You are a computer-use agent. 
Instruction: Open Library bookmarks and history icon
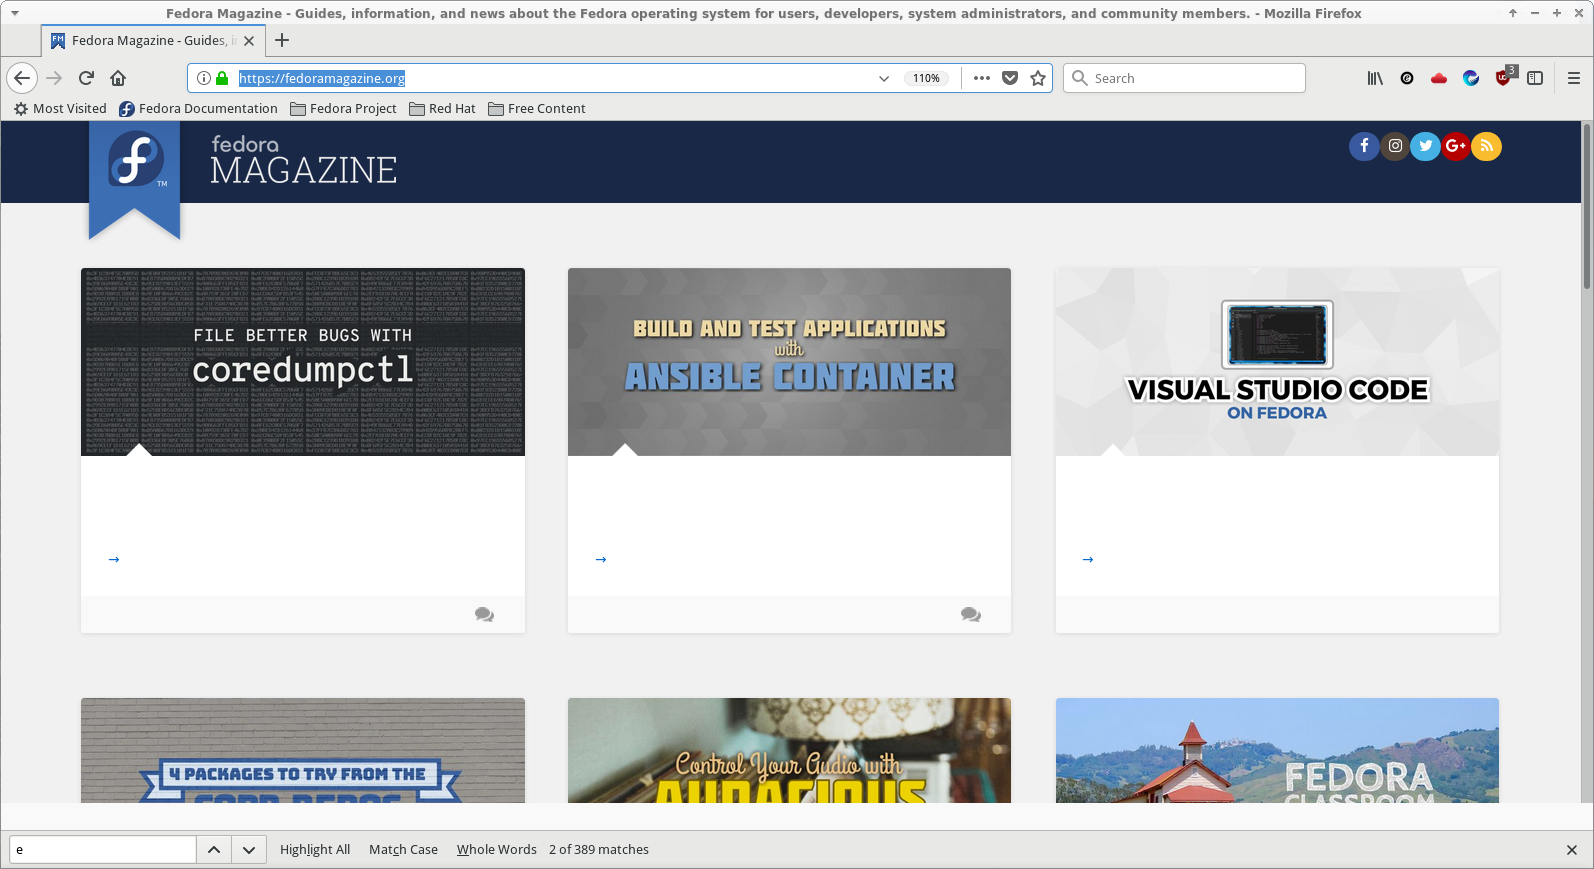1375,78
